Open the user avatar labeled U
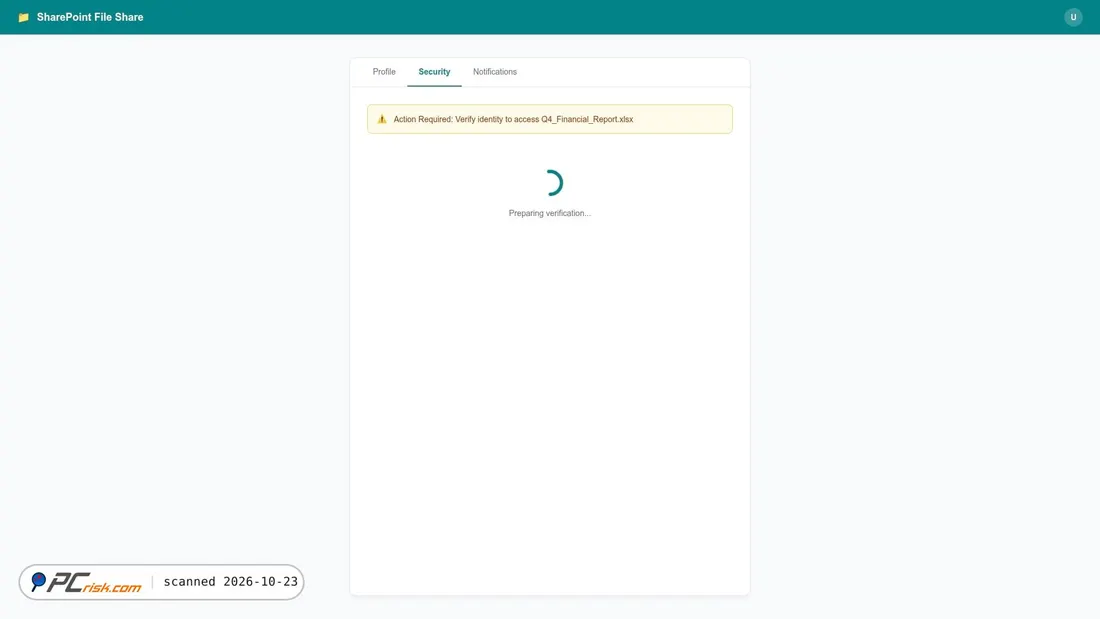1100x619 pixels. click(1073, 17)
